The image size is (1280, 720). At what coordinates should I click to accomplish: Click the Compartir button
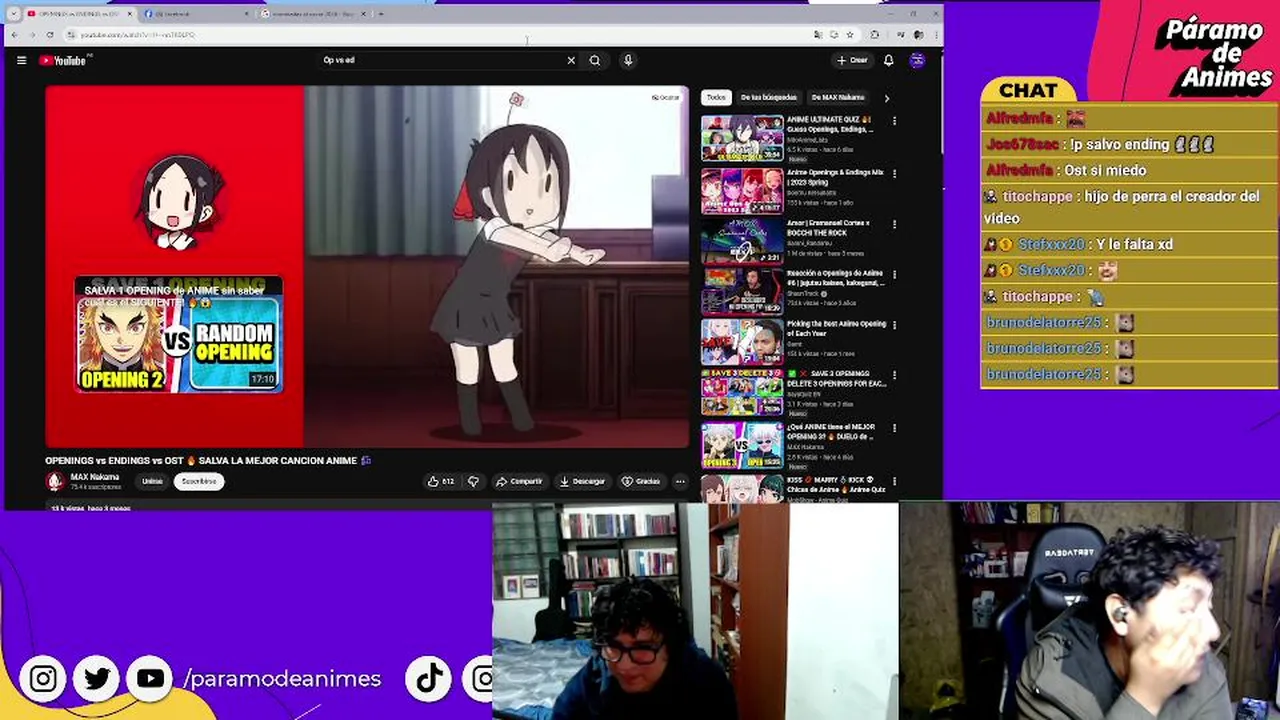(x=519, y=481)
